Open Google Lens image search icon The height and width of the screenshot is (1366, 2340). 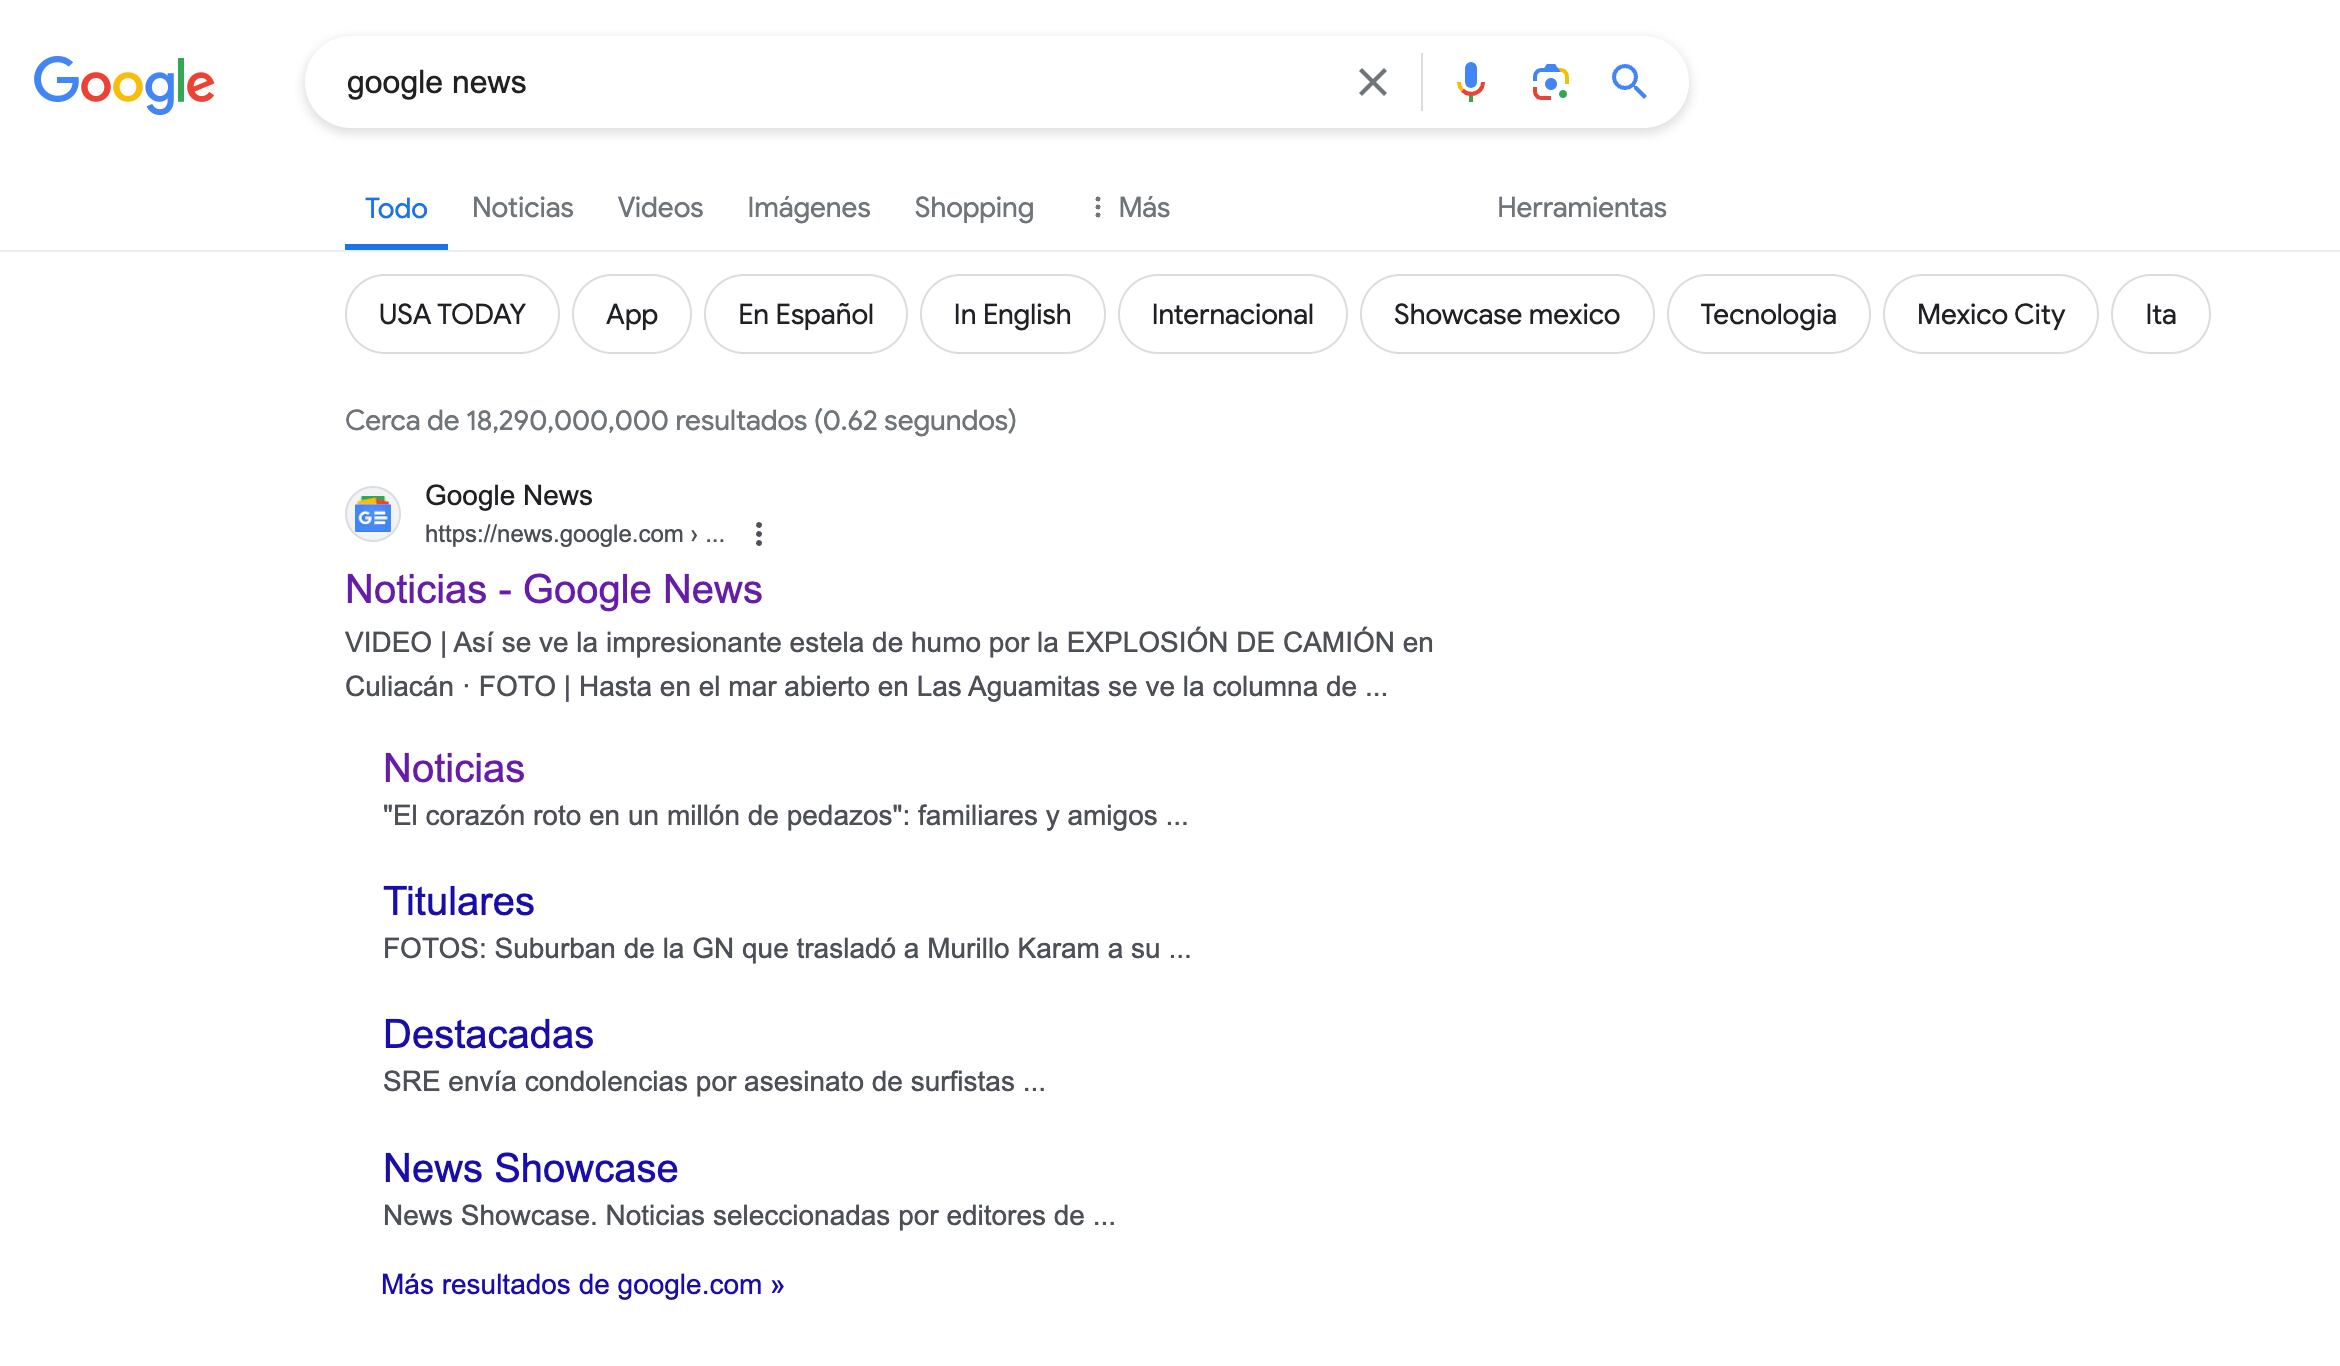click(1549, 82)
